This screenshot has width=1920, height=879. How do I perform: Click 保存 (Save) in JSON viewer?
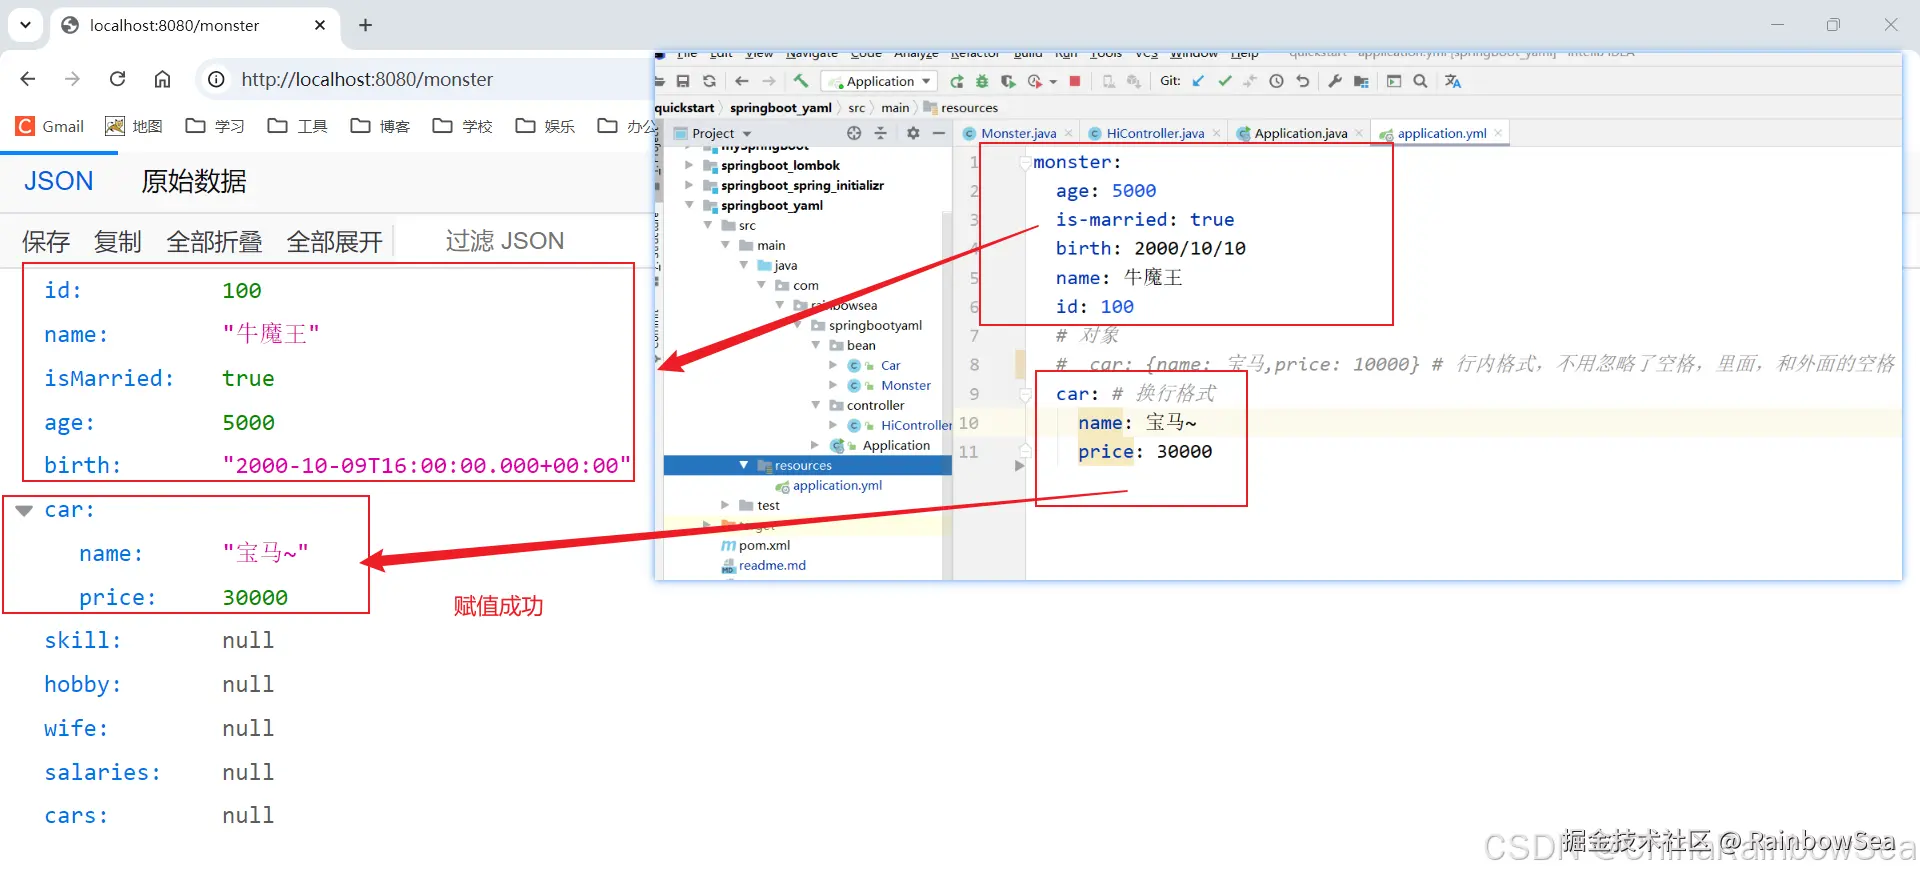pos(46,241)
